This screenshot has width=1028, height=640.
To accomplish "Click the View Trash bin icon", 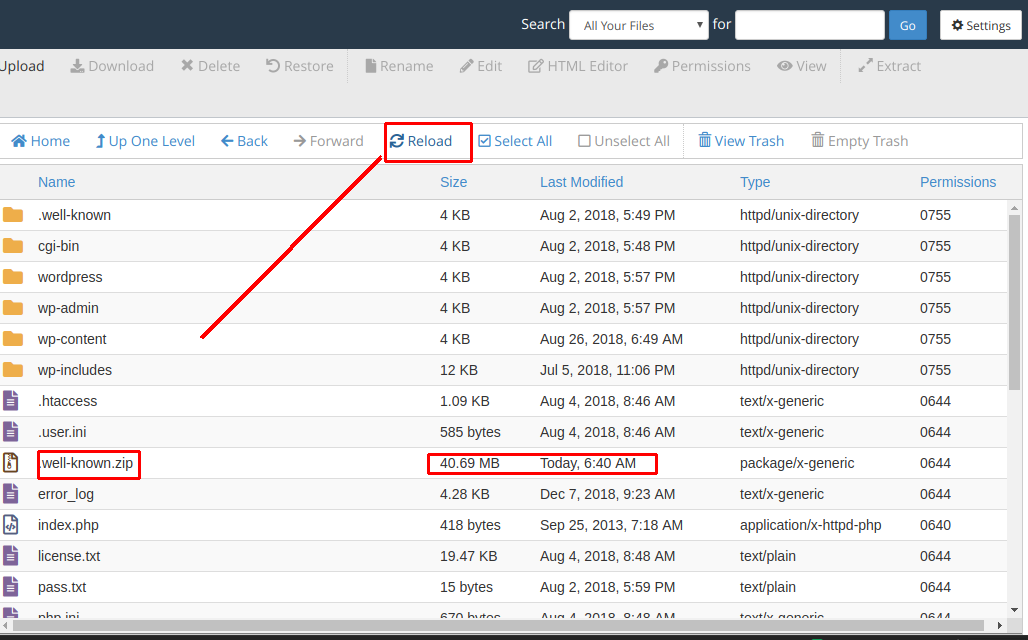I will 705,140.
